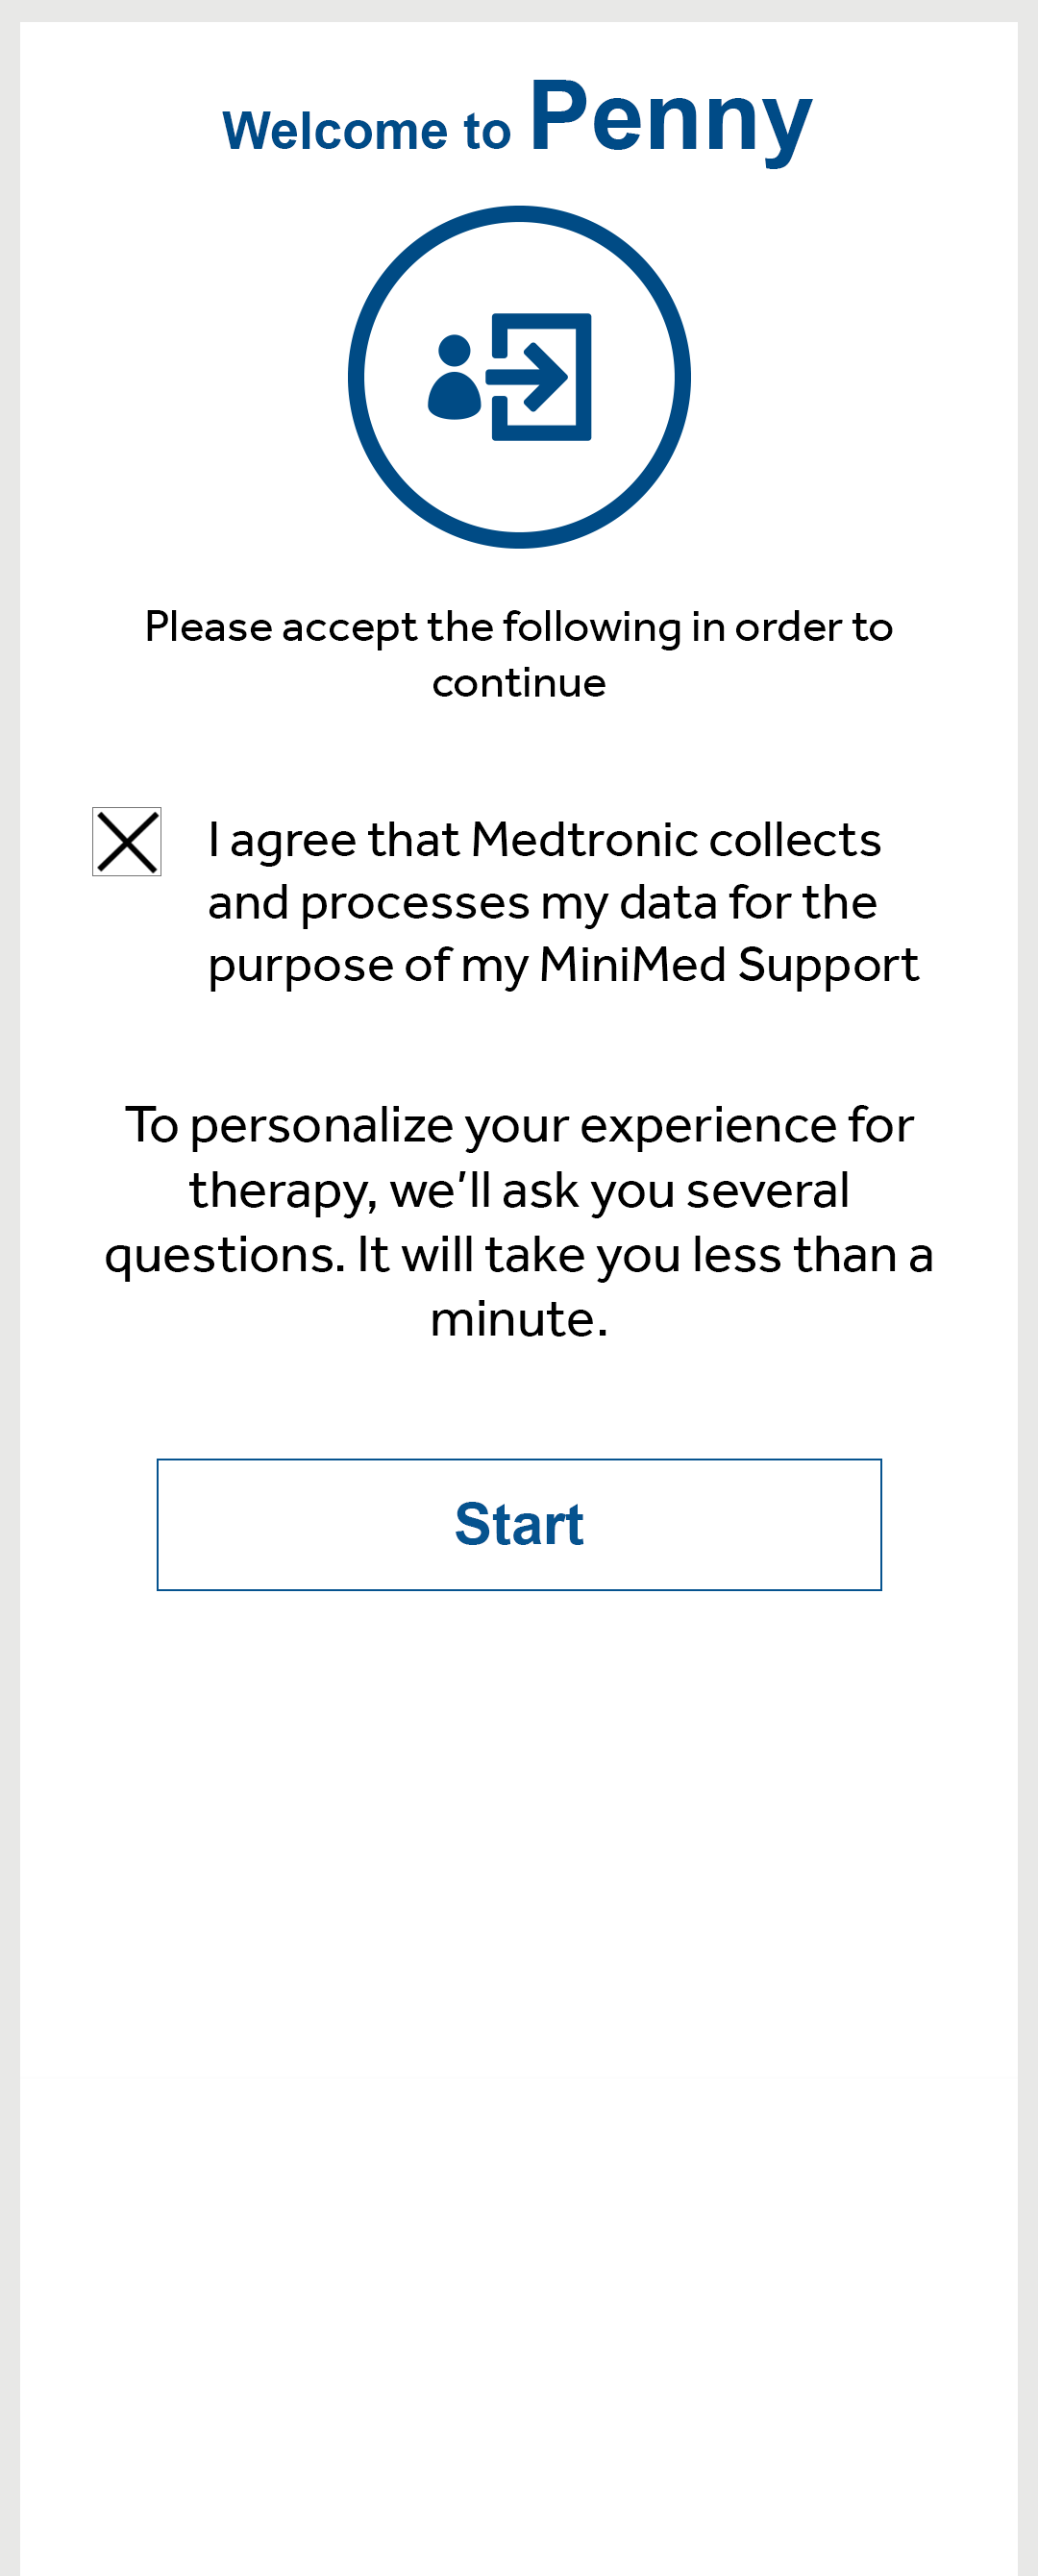Click the blue ring of the logo circle
This screenshot has width=1038, height=2576.
356,377
